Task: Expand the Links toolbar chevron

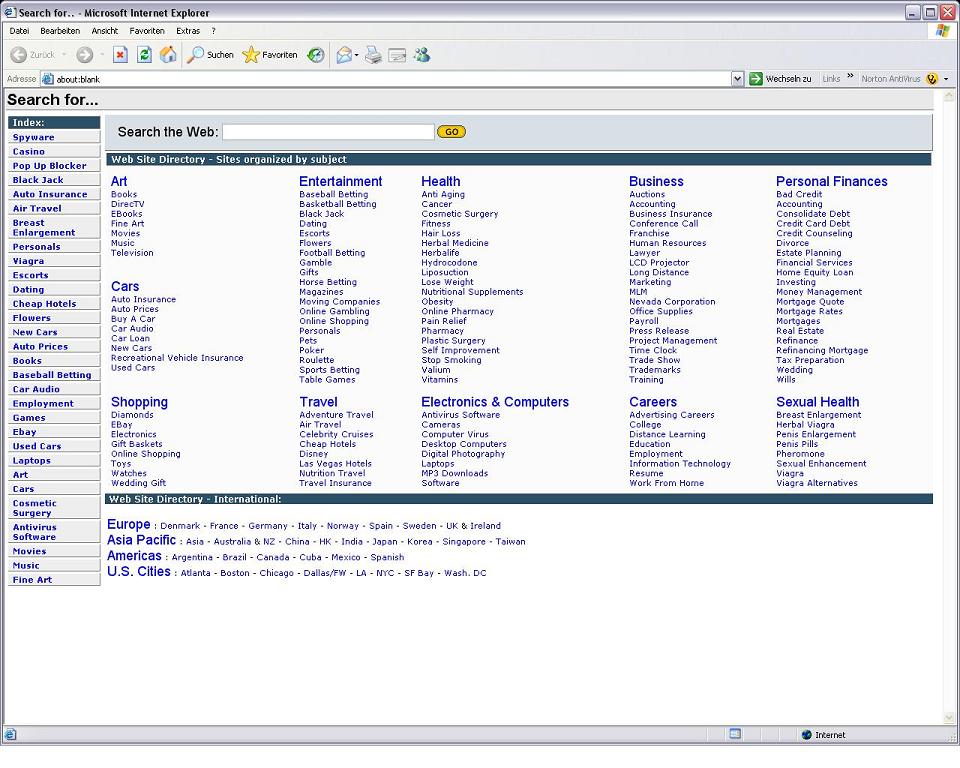Action: [851, 76]
